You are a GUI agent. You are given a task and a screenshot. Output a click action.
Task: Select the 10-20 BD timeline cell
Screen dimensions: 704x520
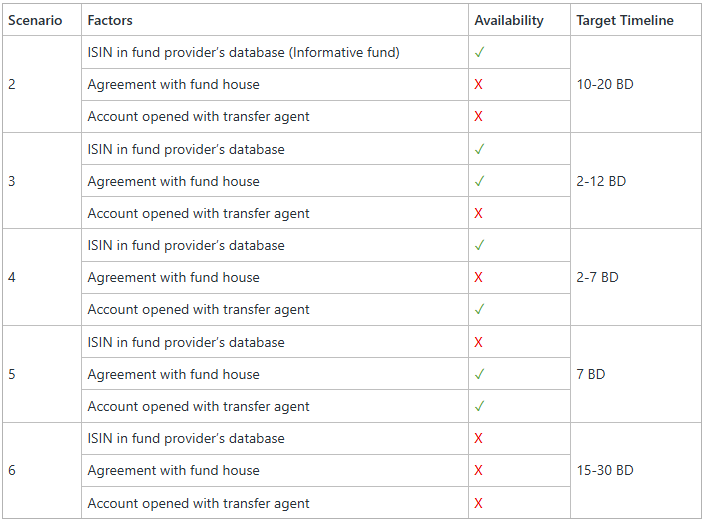(605, 84)
